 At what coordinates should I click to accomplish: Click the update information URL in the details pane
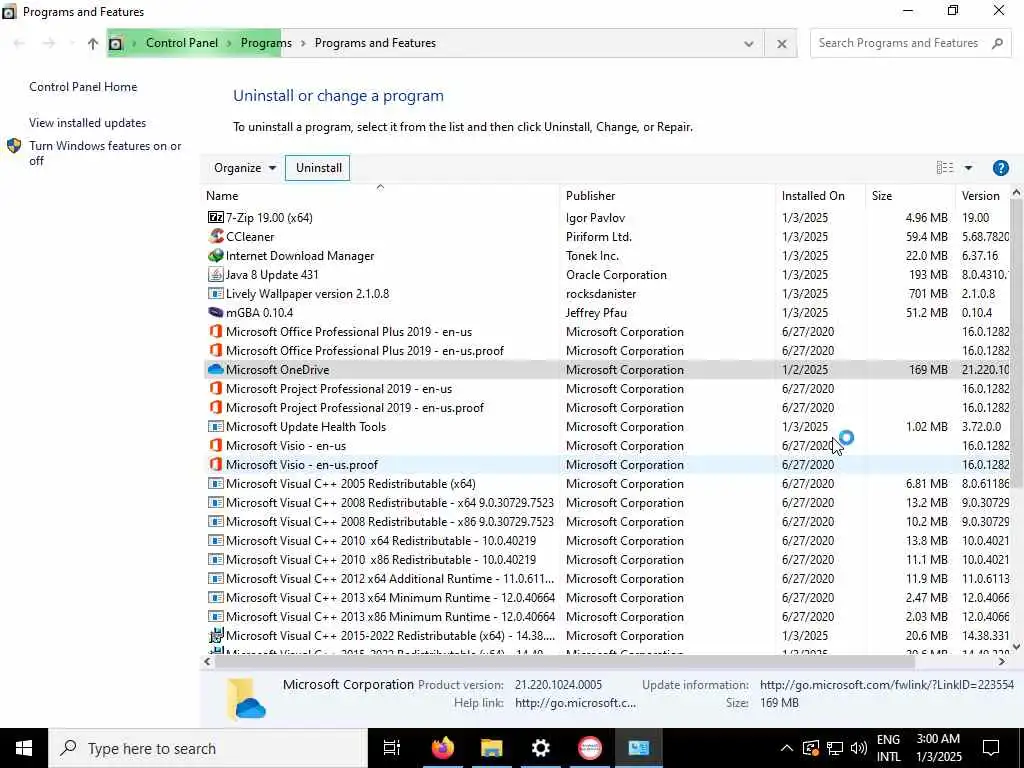[887, 684]
